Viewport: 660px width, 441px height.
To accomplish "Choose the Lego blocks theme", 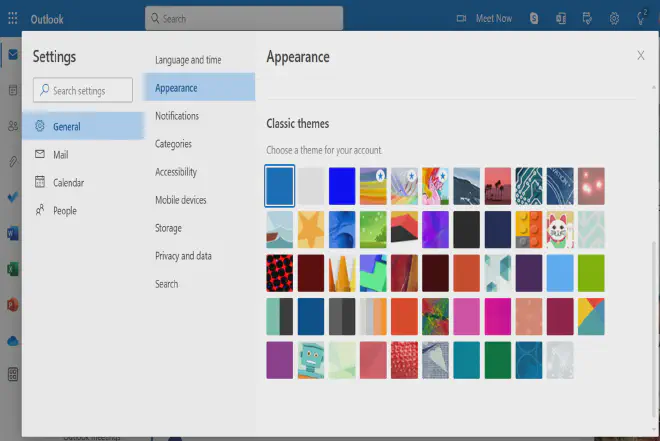I will [x=529, y=229].
